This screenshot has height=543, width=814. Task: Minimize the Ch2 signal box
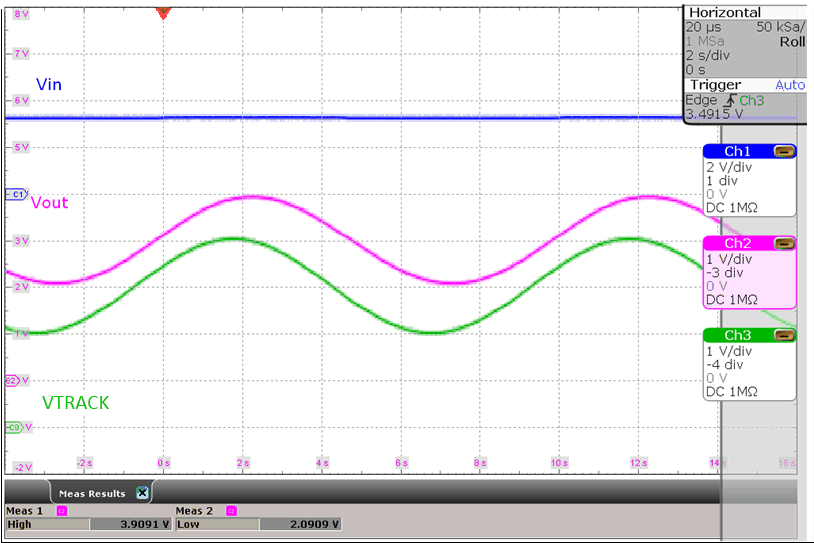tap(785, 243)
